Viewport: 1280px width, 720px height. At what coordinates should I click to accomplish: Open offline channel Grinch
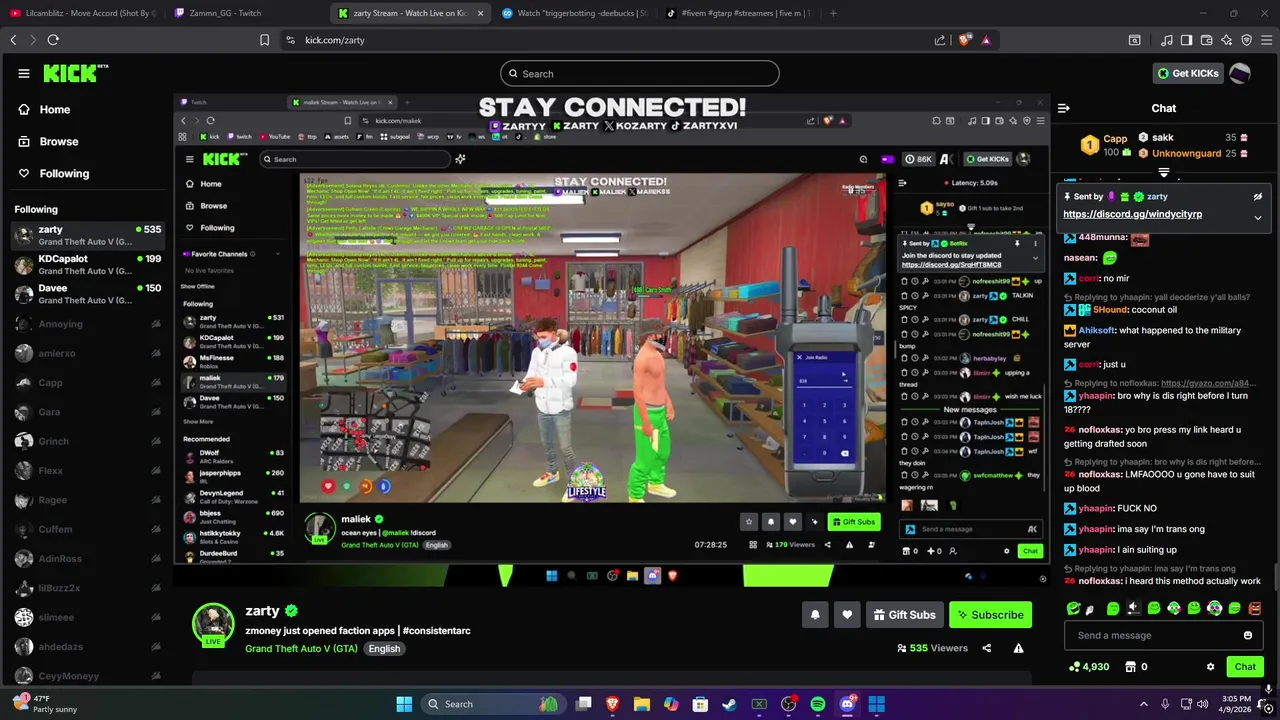(88, 441)
